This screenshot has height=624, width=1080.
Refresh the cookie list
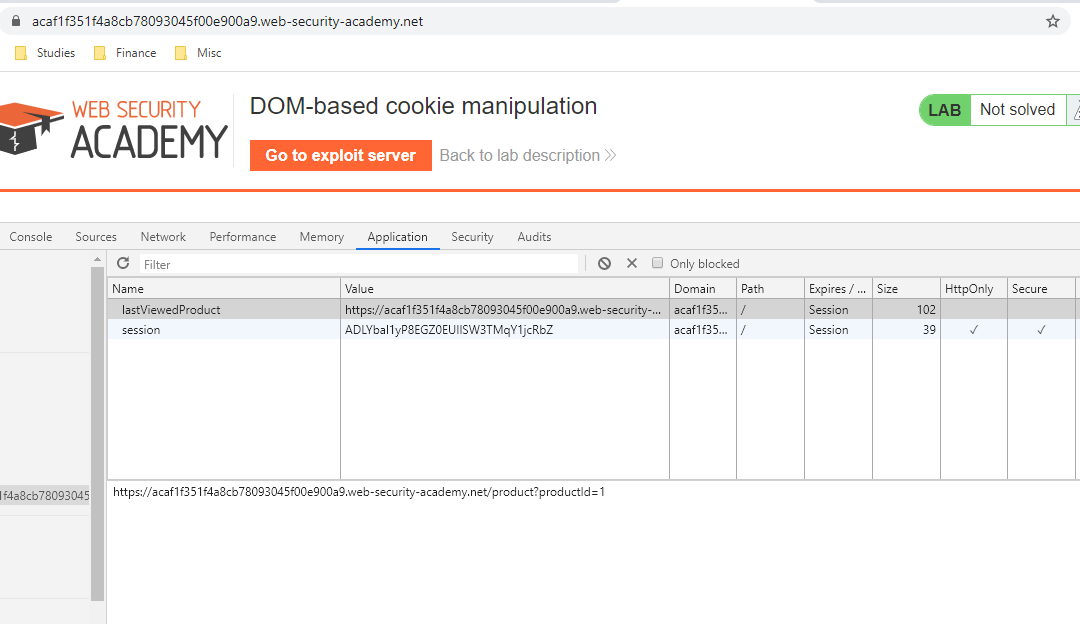coord(123,263)
